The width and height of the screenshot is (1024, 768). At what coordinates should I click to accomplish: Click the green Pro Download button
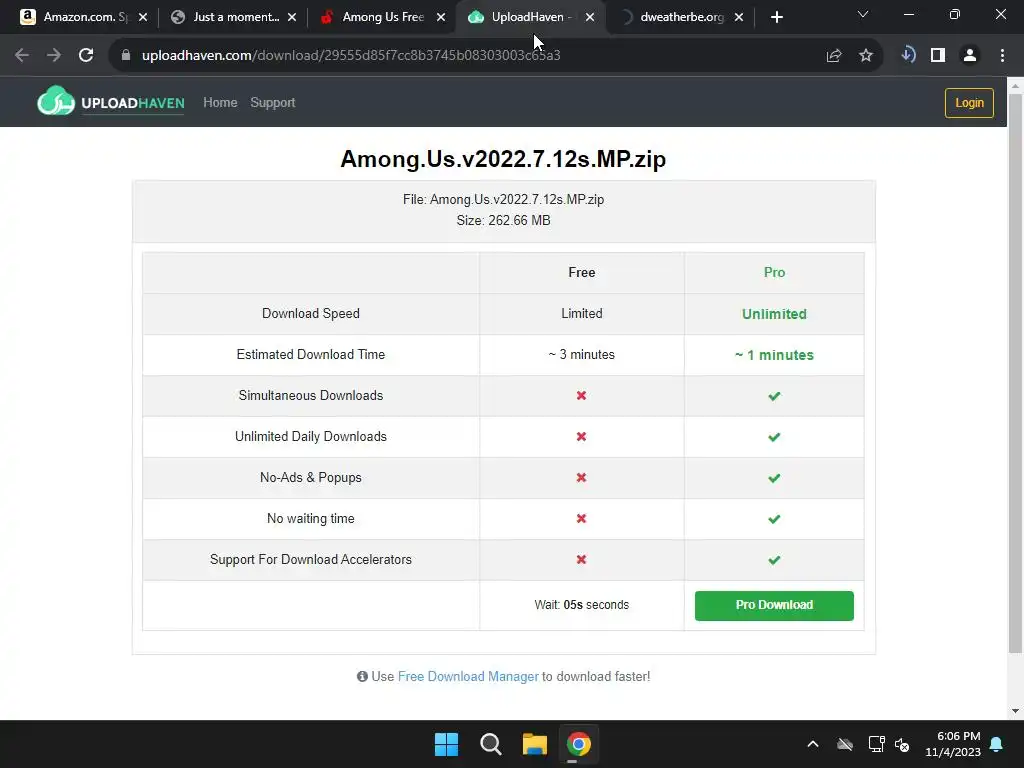[x=774, y=605]
